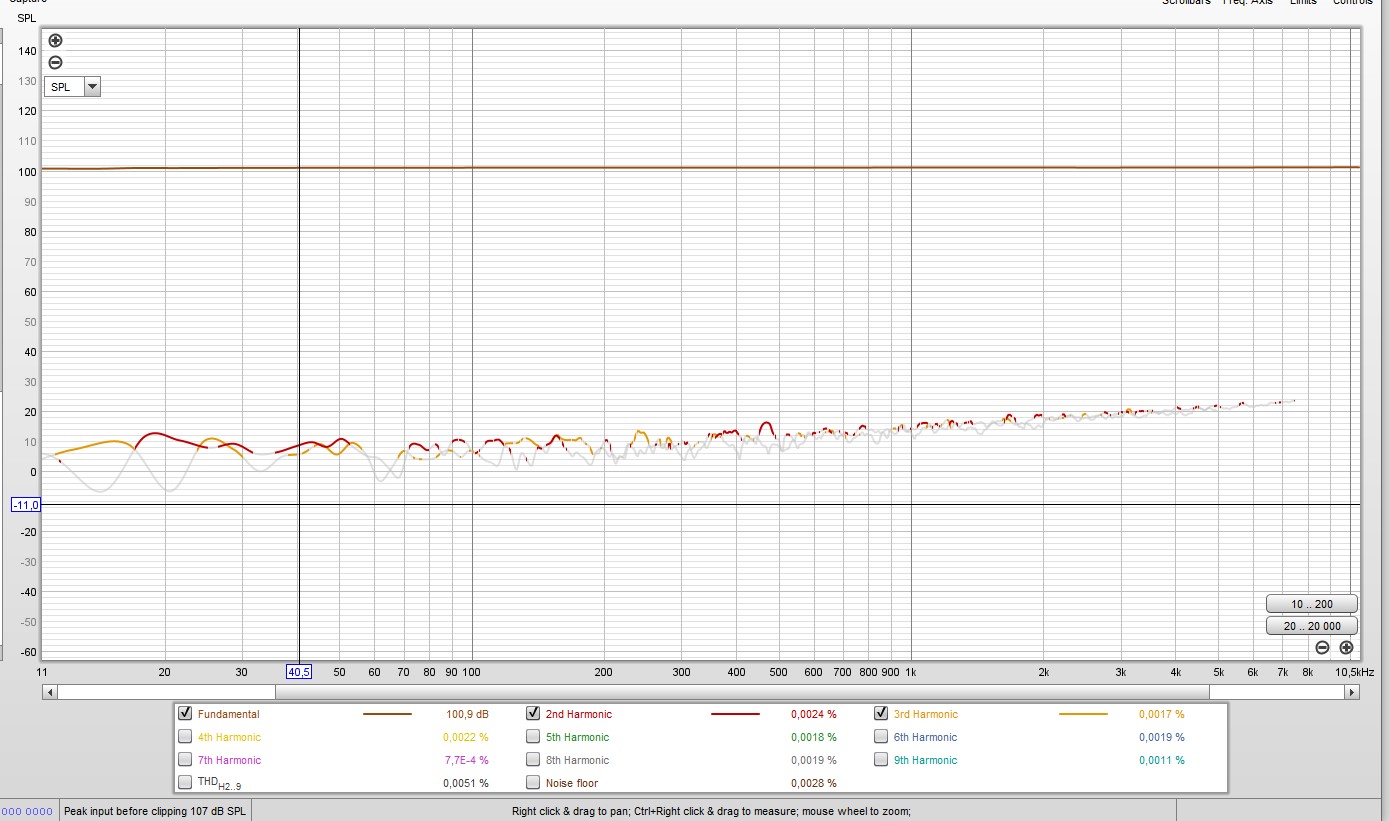Click the 5th Harmonic value 0,0018 %
Viewport: 1390px width, 821px height.
point(814,738)
